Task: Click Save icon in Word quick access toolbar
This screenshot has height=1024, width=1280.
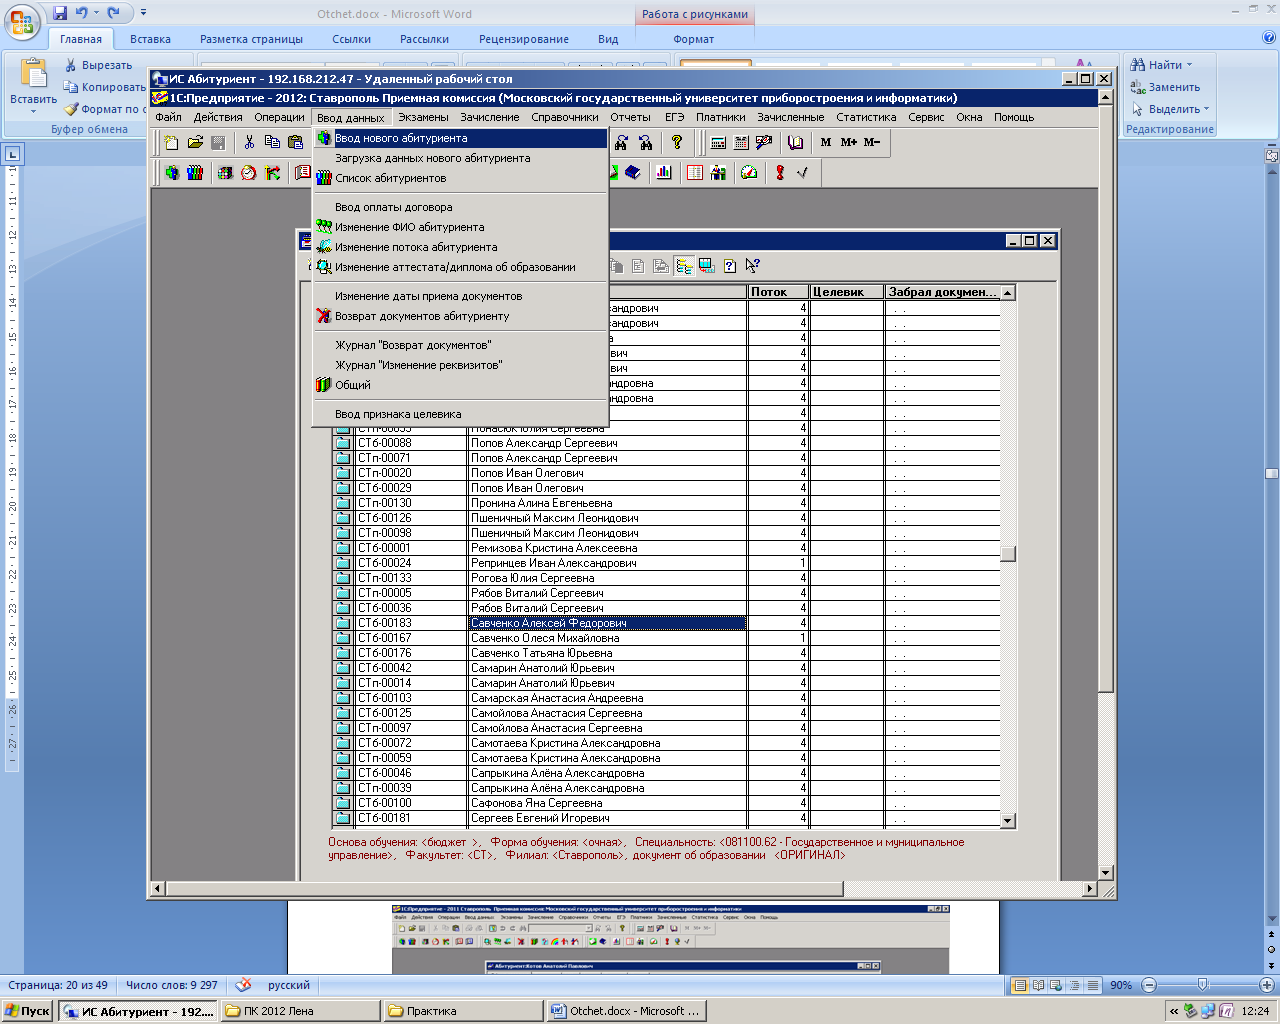Action: point(60,13)
